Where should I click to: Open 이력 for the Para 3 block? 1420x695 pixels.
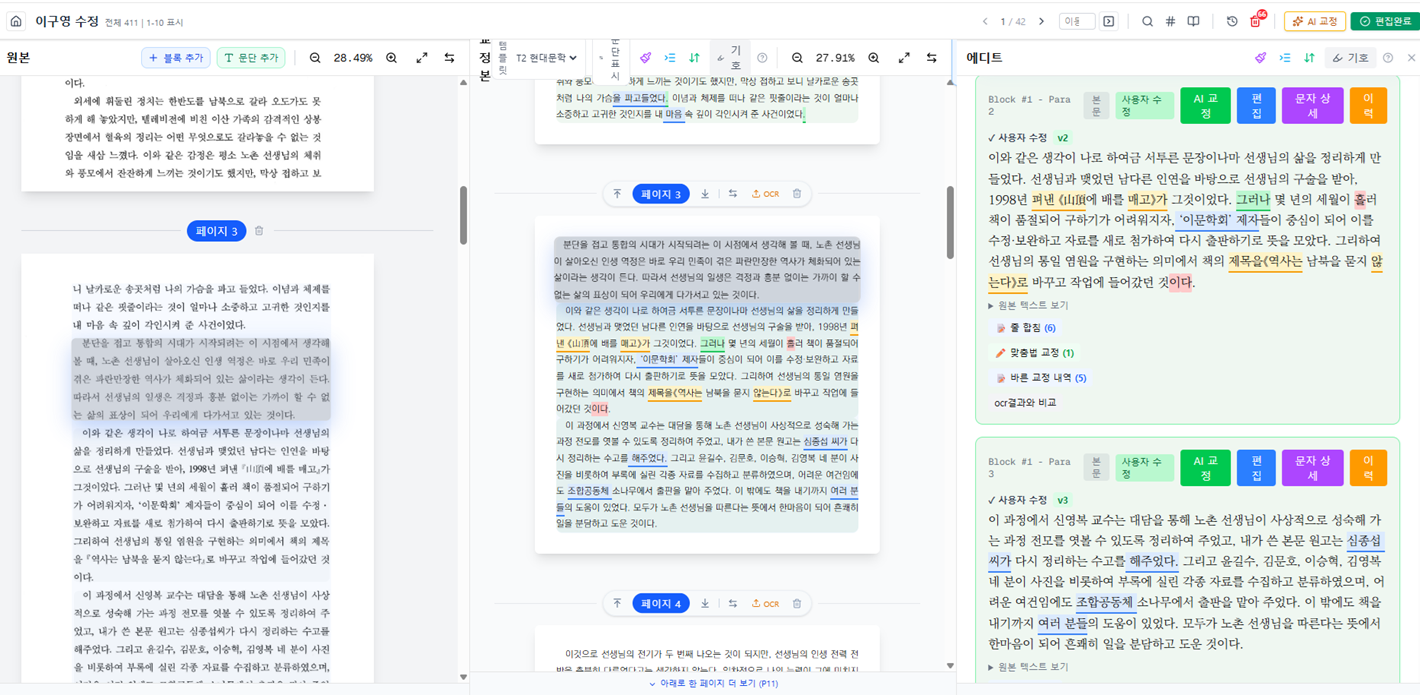[1368, 467]
